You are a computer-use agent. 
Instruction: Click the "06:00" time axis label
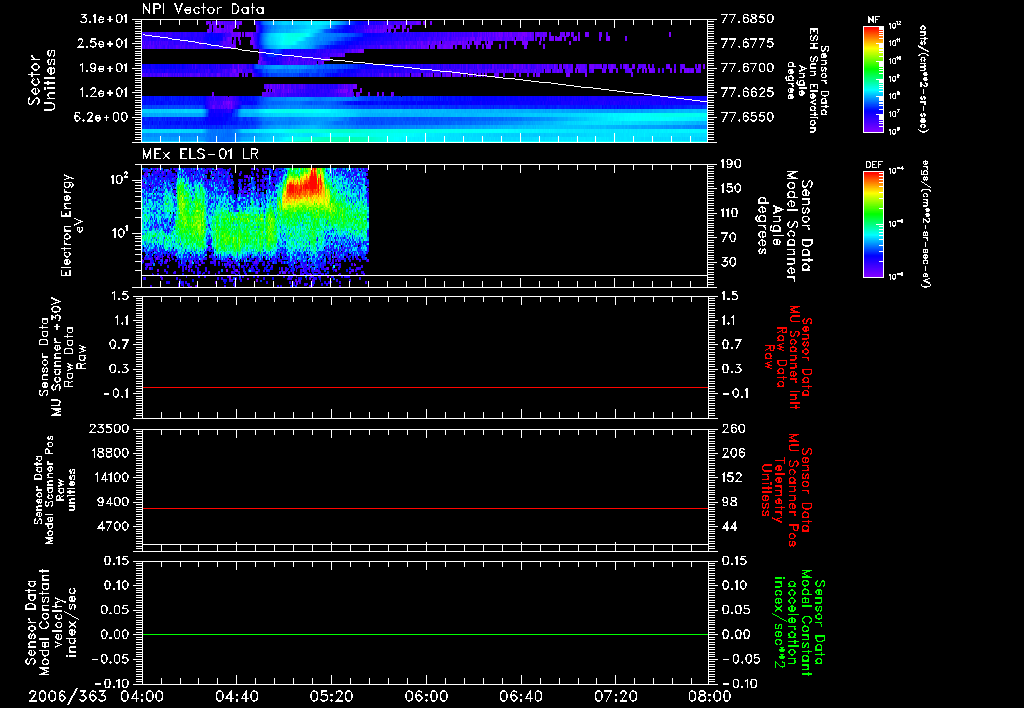pos(426,696)
